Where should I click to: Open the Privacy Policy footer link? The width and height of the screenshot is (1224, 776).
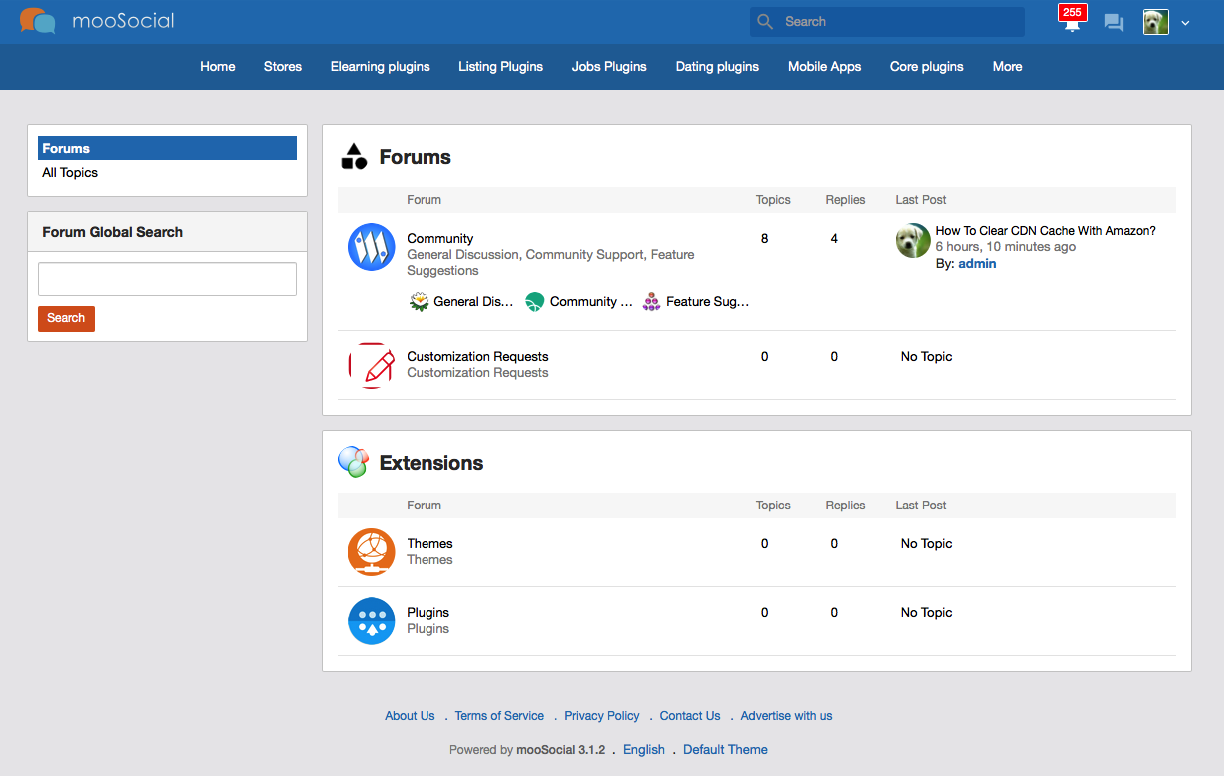click(602, 716)
